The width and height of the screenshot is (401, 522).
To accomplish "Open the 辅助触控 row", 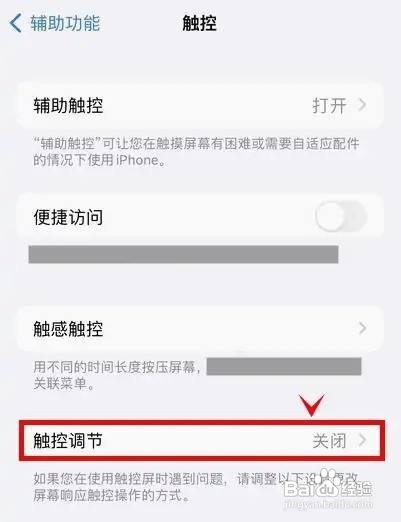I will click(x=200, y=106).
